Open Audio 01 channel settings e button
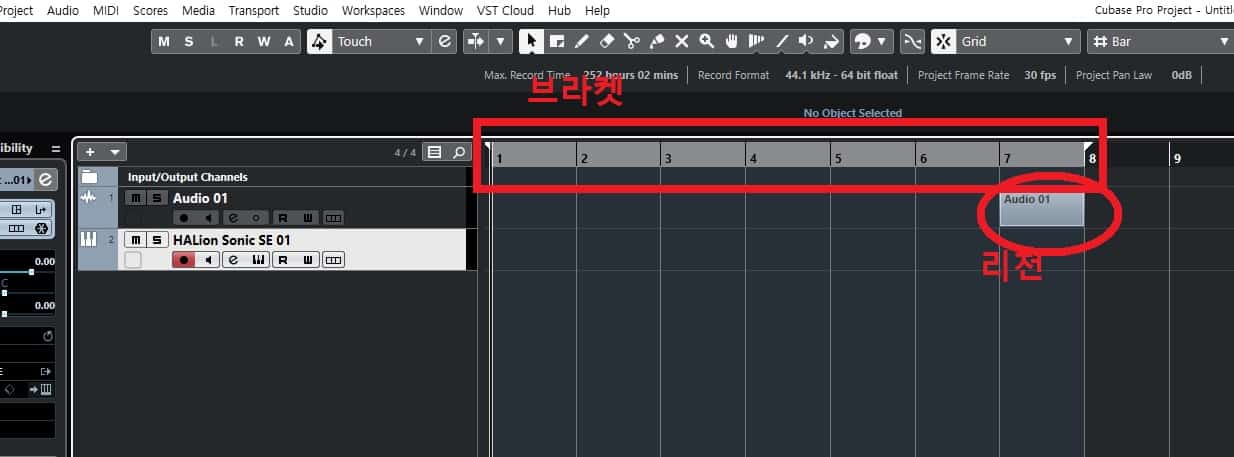Screen dimensions: 1234x457 point(232,218)
